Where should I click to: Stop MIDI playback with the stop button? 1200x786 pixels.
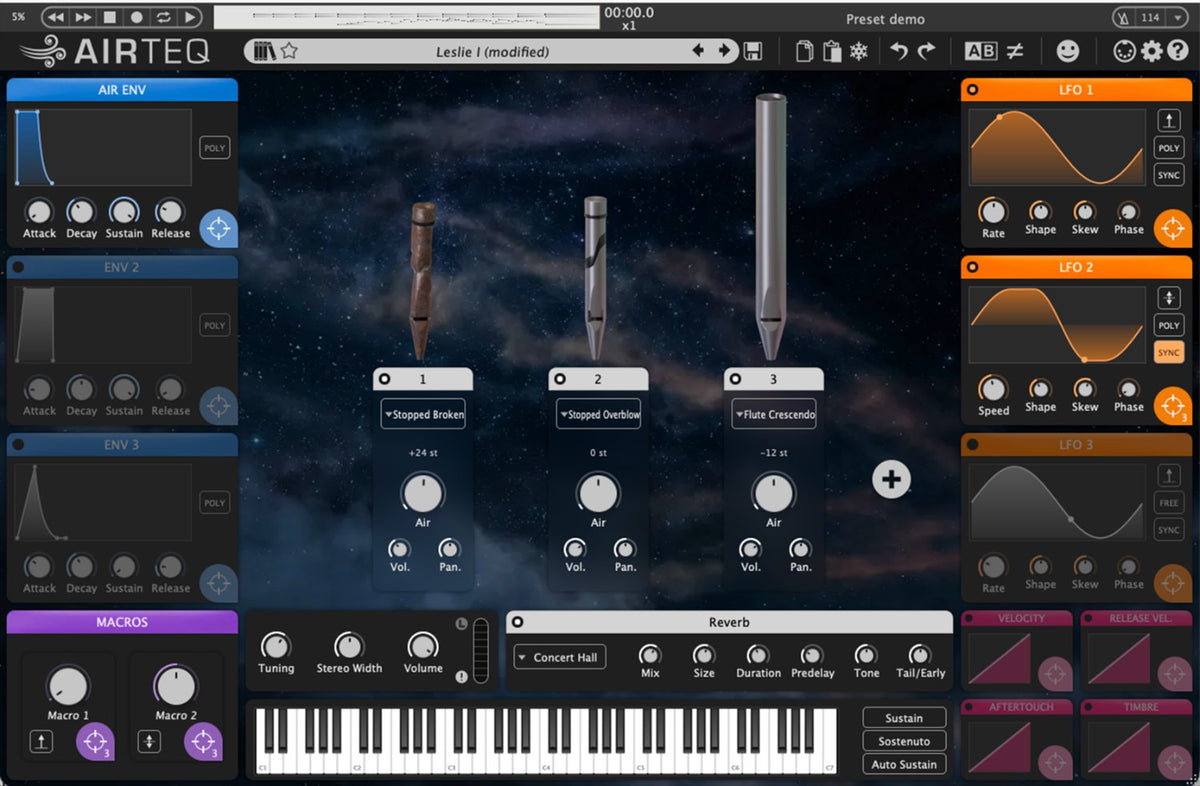(x=110, y=17)
